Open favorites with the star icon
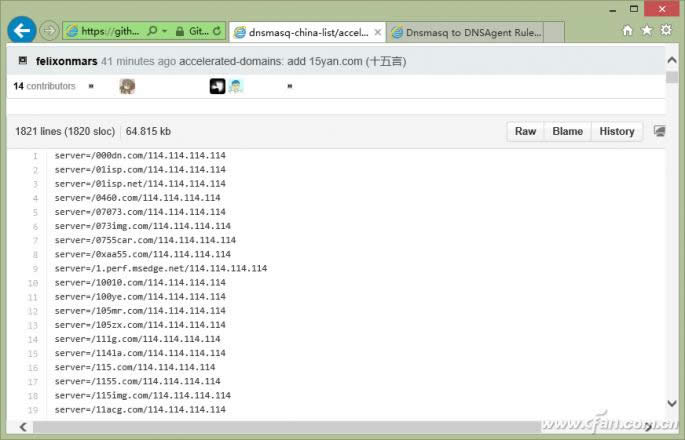This screenshot has height=440, width=685. [647, 31]
